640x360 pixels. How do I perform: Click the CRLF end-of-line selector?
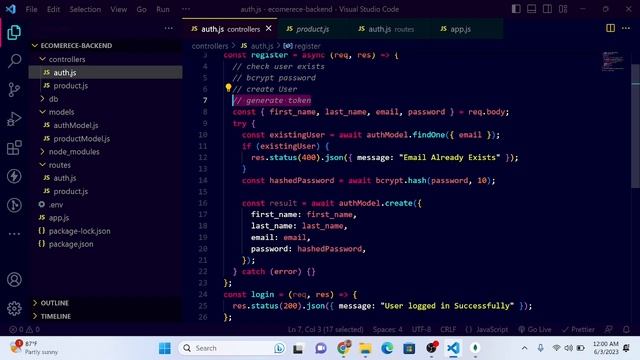pyautogui.click(x=448, y=329)
